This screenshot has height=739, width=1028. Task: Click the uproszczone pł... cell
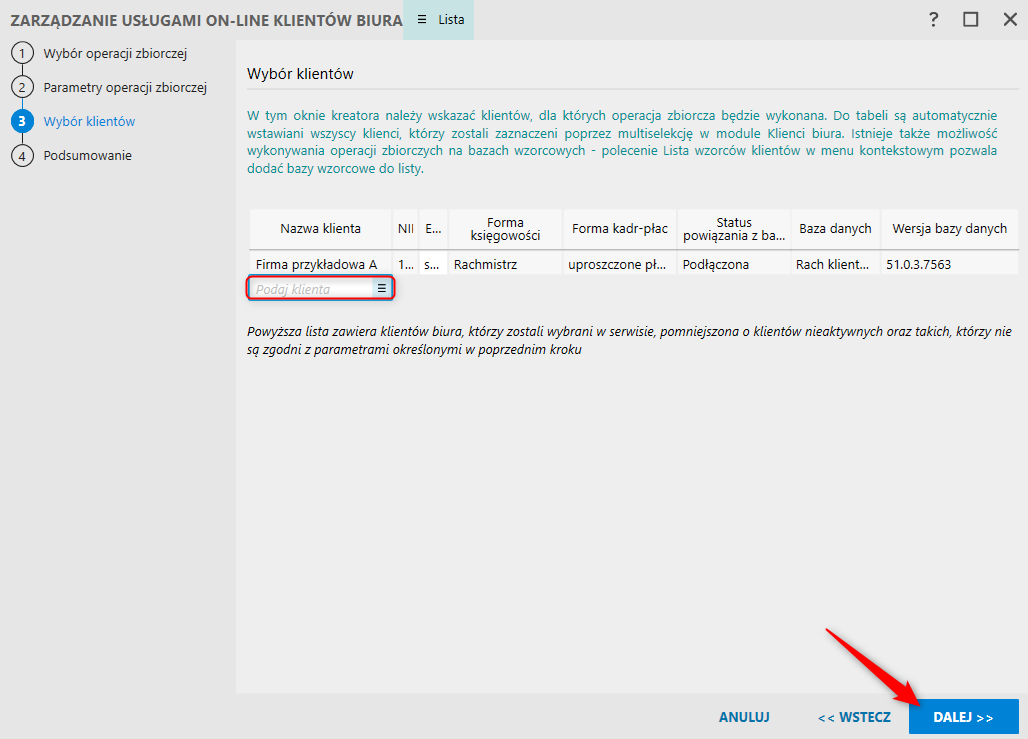point(620,264)
